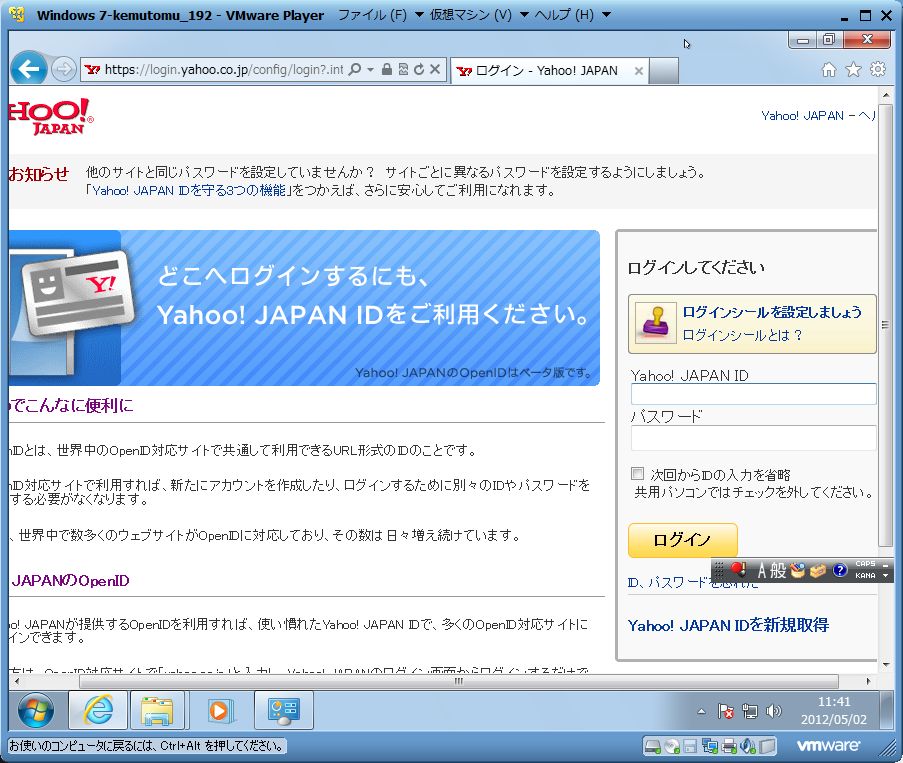
Task: Click the IE forward arrow button
Action: pyautogui.click(x=63, y=70)
